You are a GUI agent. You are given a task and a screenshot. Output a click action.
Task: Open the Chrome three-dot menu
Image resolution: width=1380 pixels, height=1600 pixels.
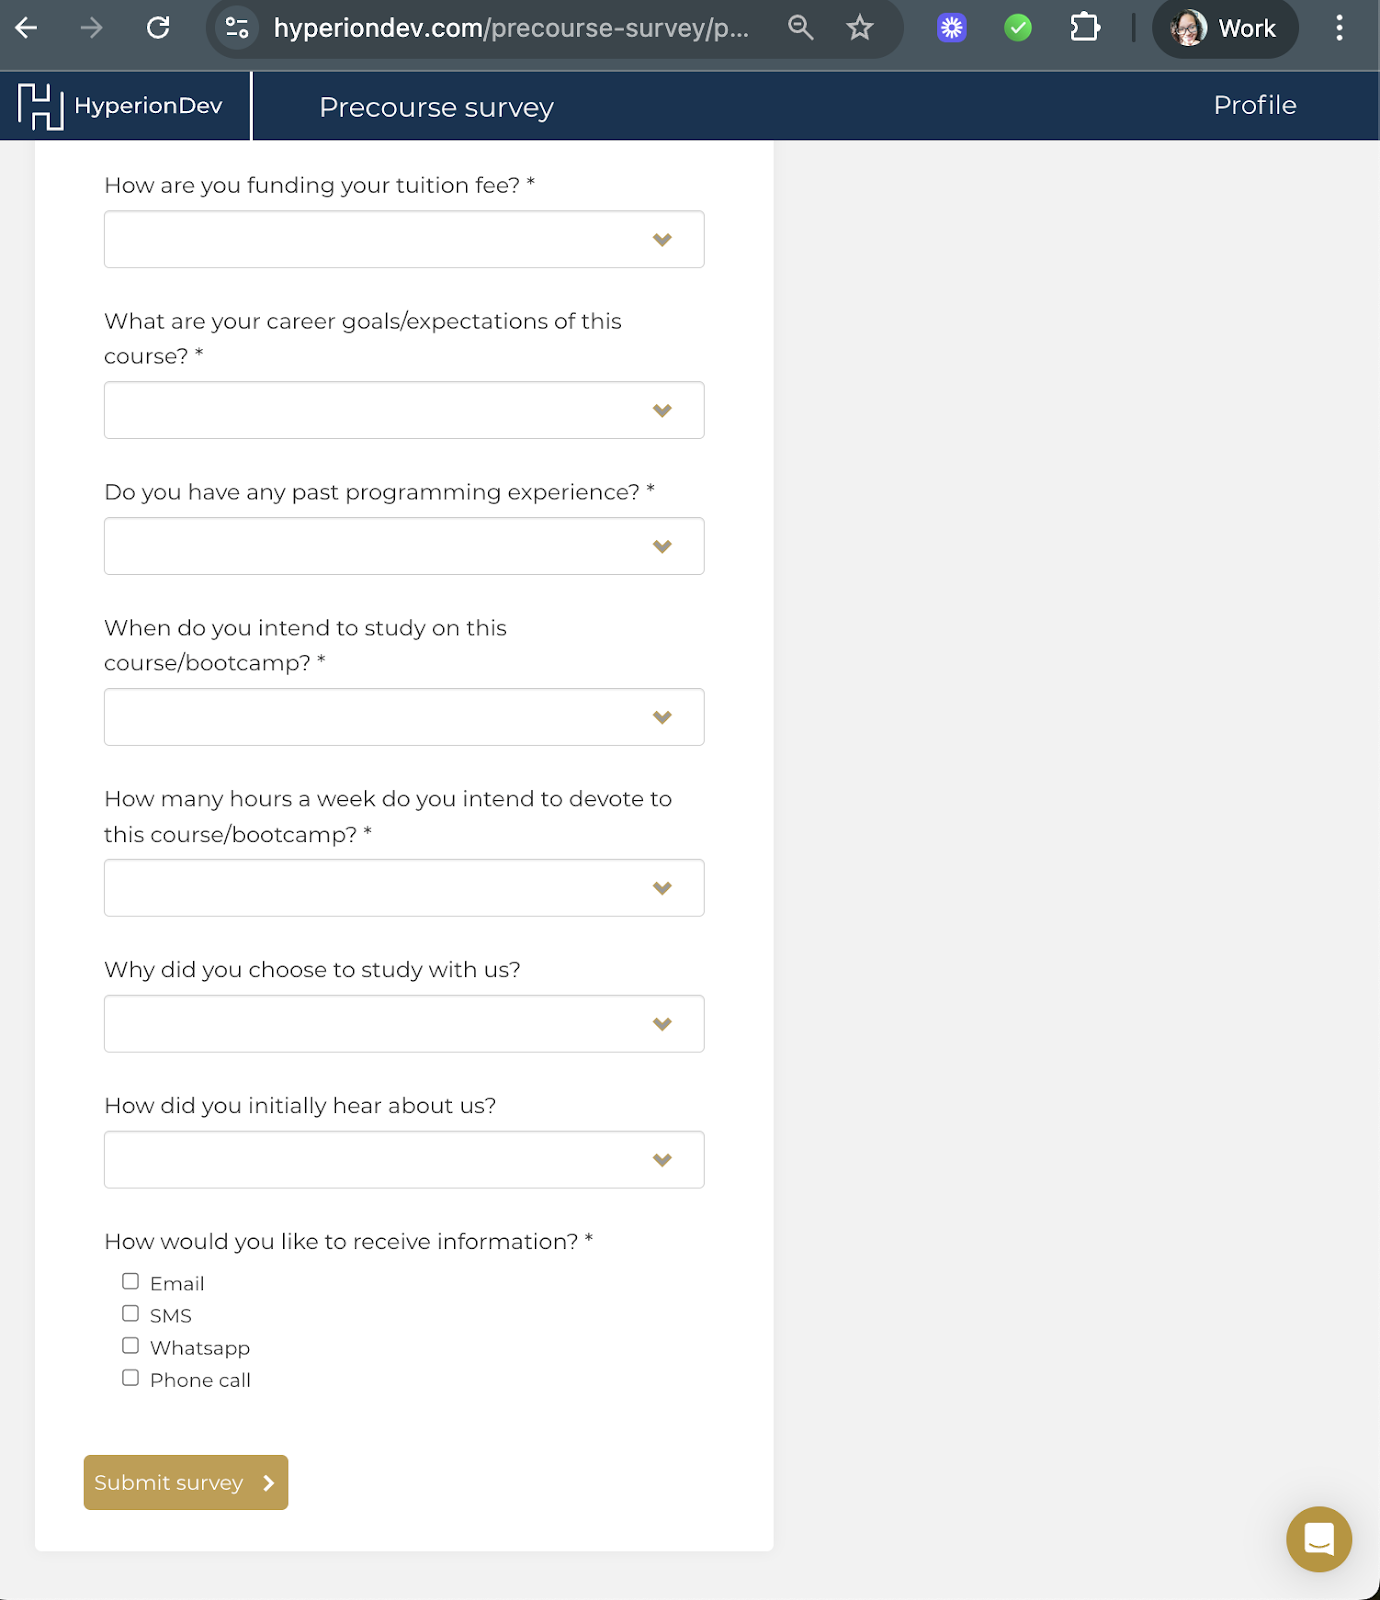pyautogui.click(x=1340, y=28)
